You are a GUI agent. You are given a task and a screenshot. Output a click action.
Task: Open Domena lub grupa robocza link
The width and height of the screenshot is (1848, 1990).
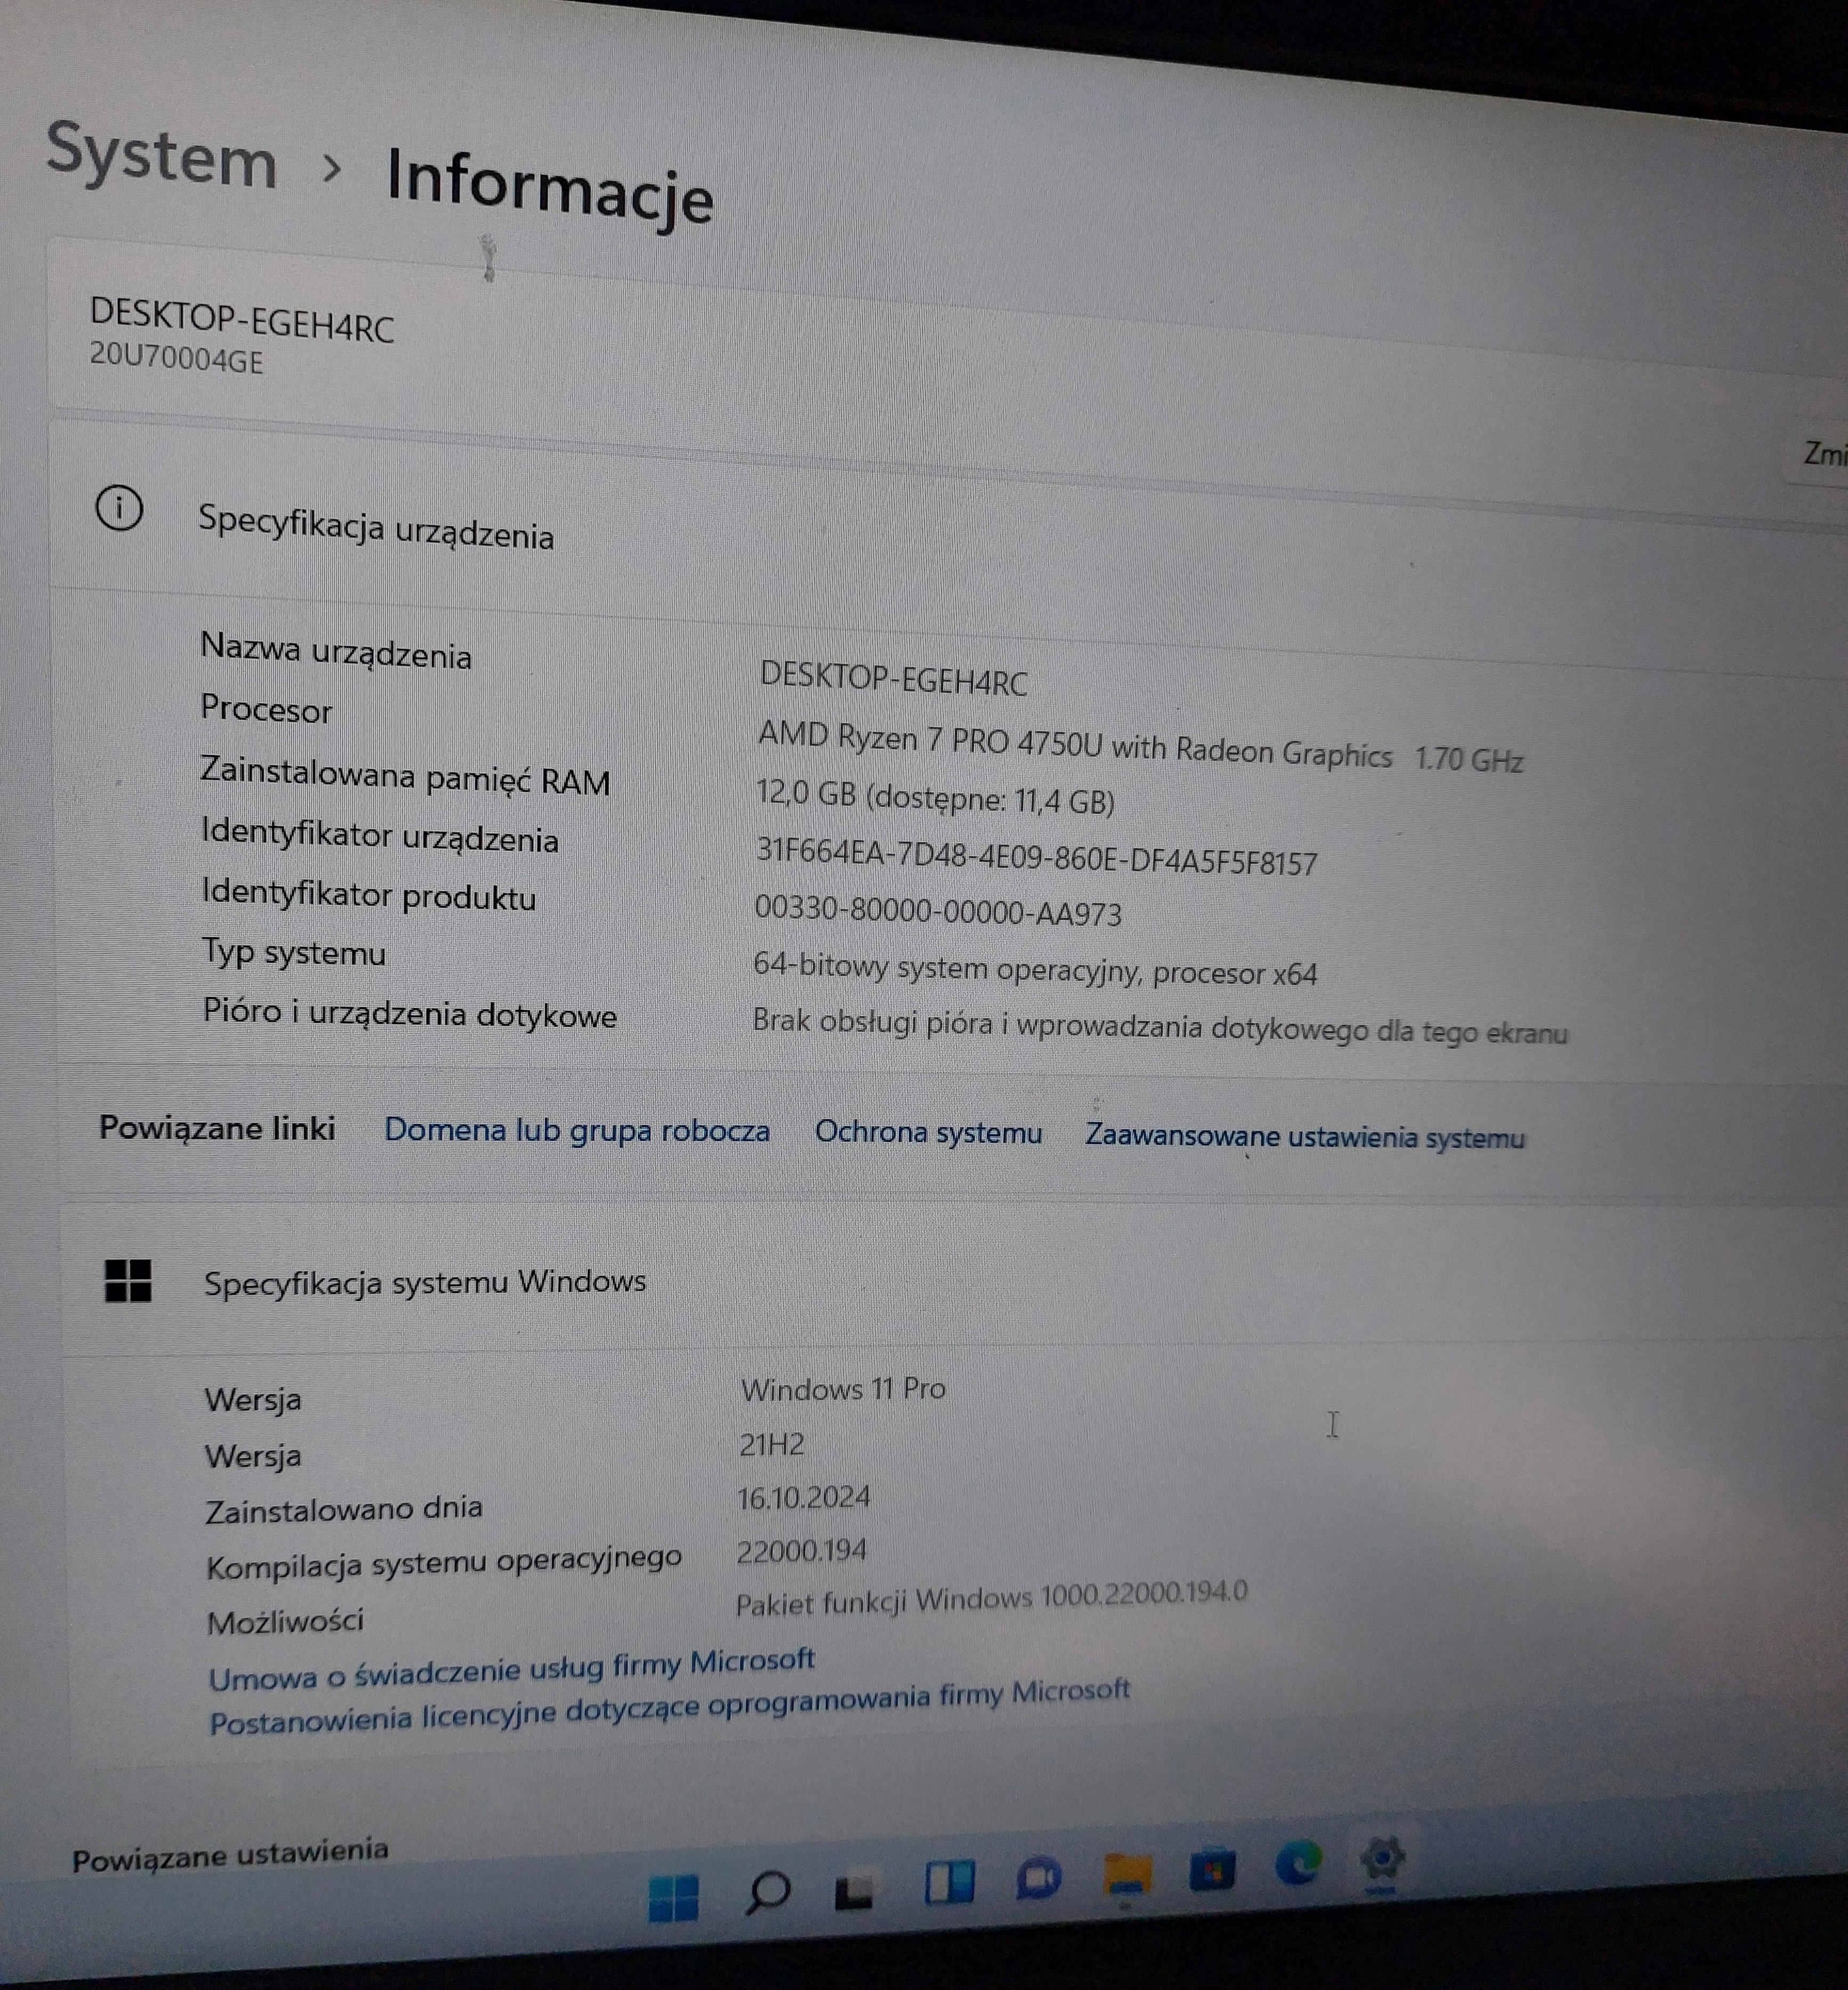click(577, 1130)
